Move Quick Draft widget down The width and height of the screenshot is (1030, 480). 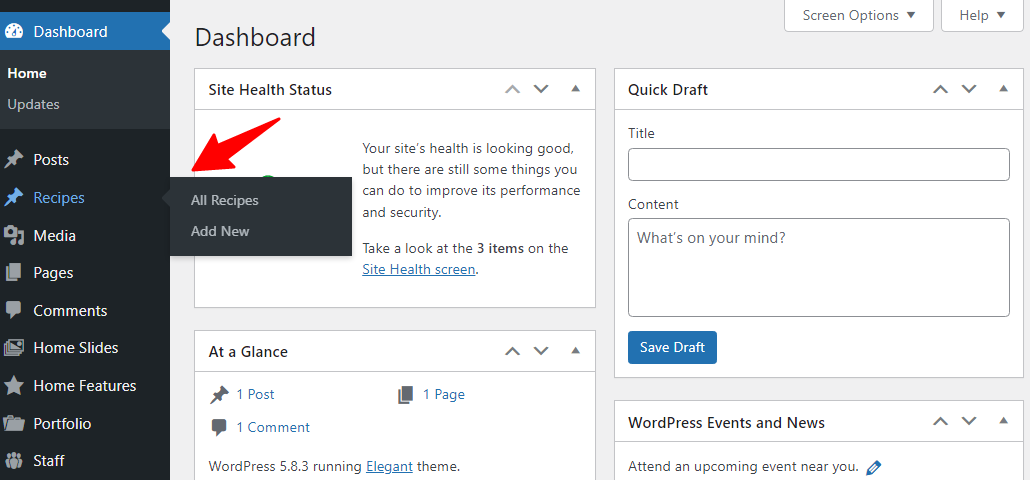pyautogui.click(x=969, y=89)
